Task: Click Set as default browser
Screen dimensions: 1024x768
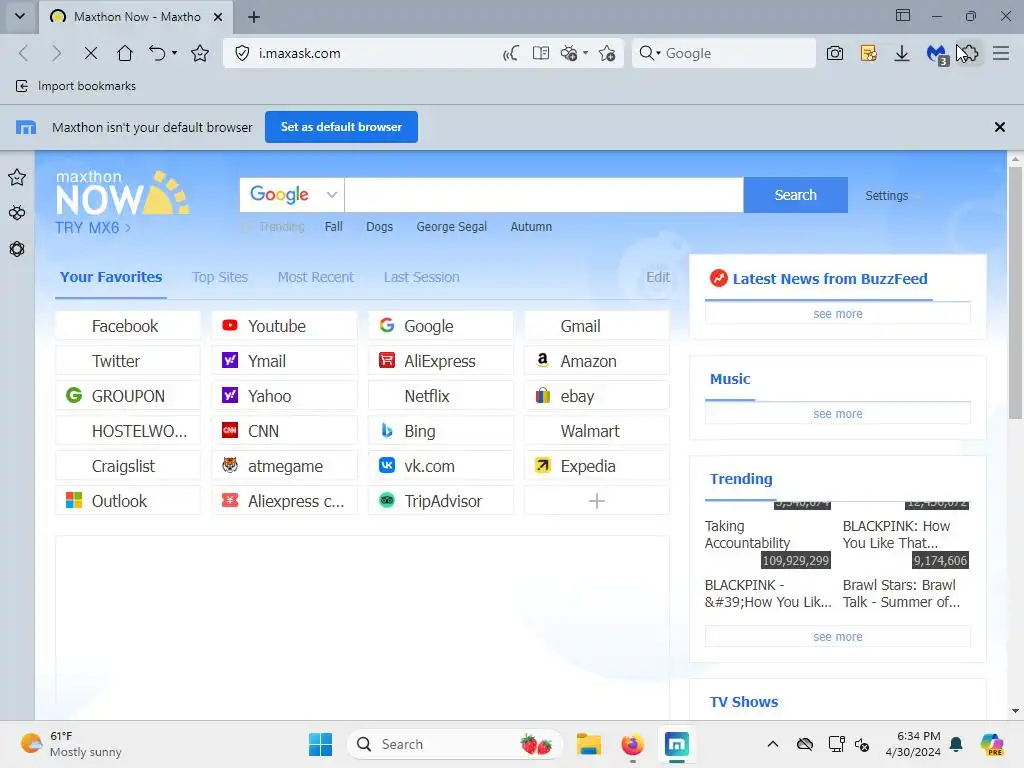Action: [341, 127]
